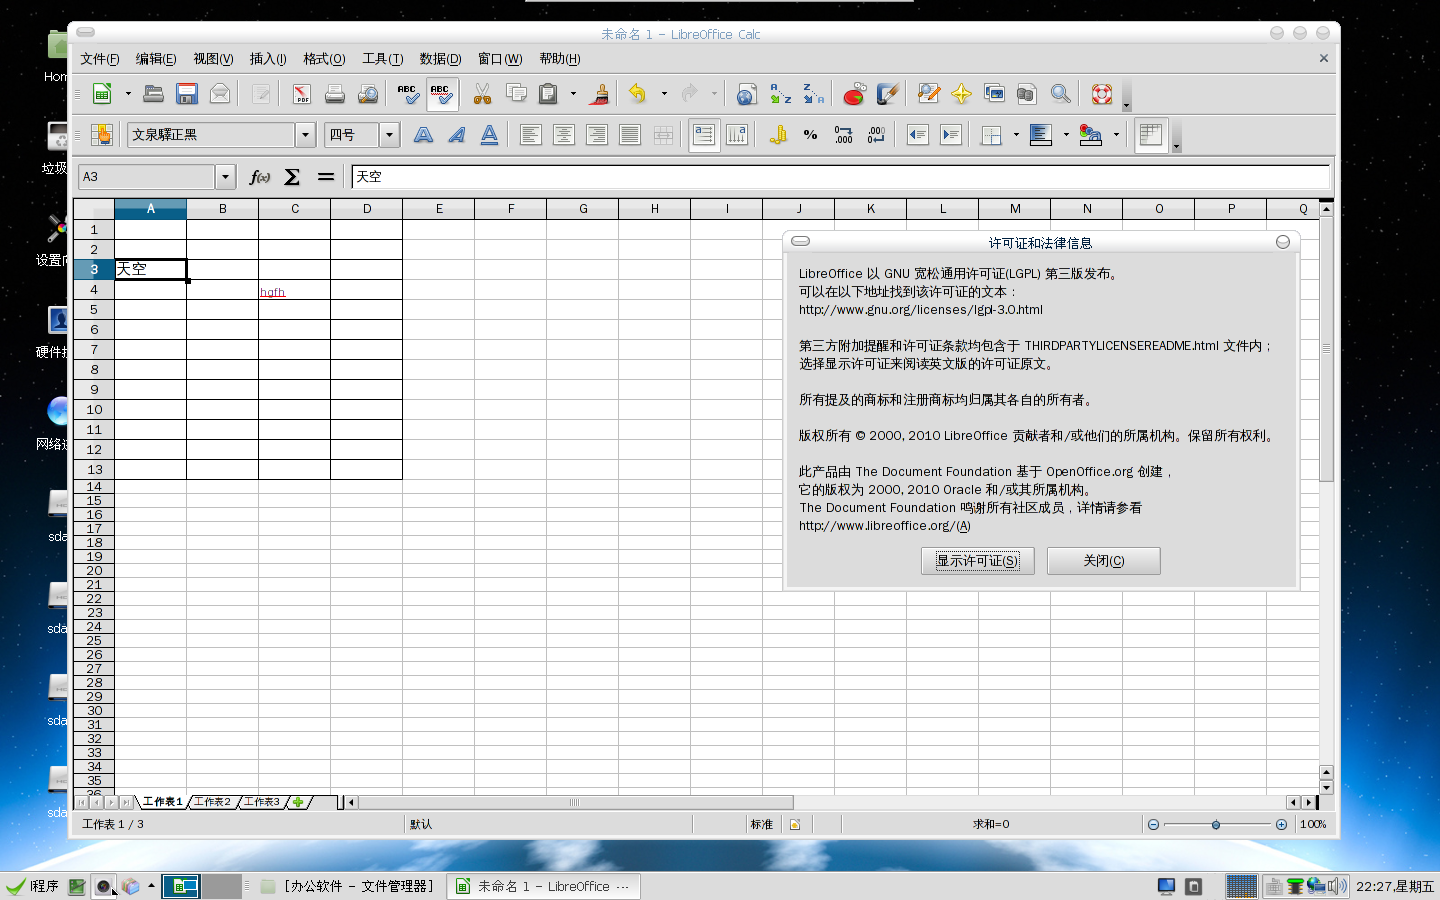The width and height of the screenshot is (1440, 900).
Task: Expand the Font Color arrow
Action: (1116, 134)
